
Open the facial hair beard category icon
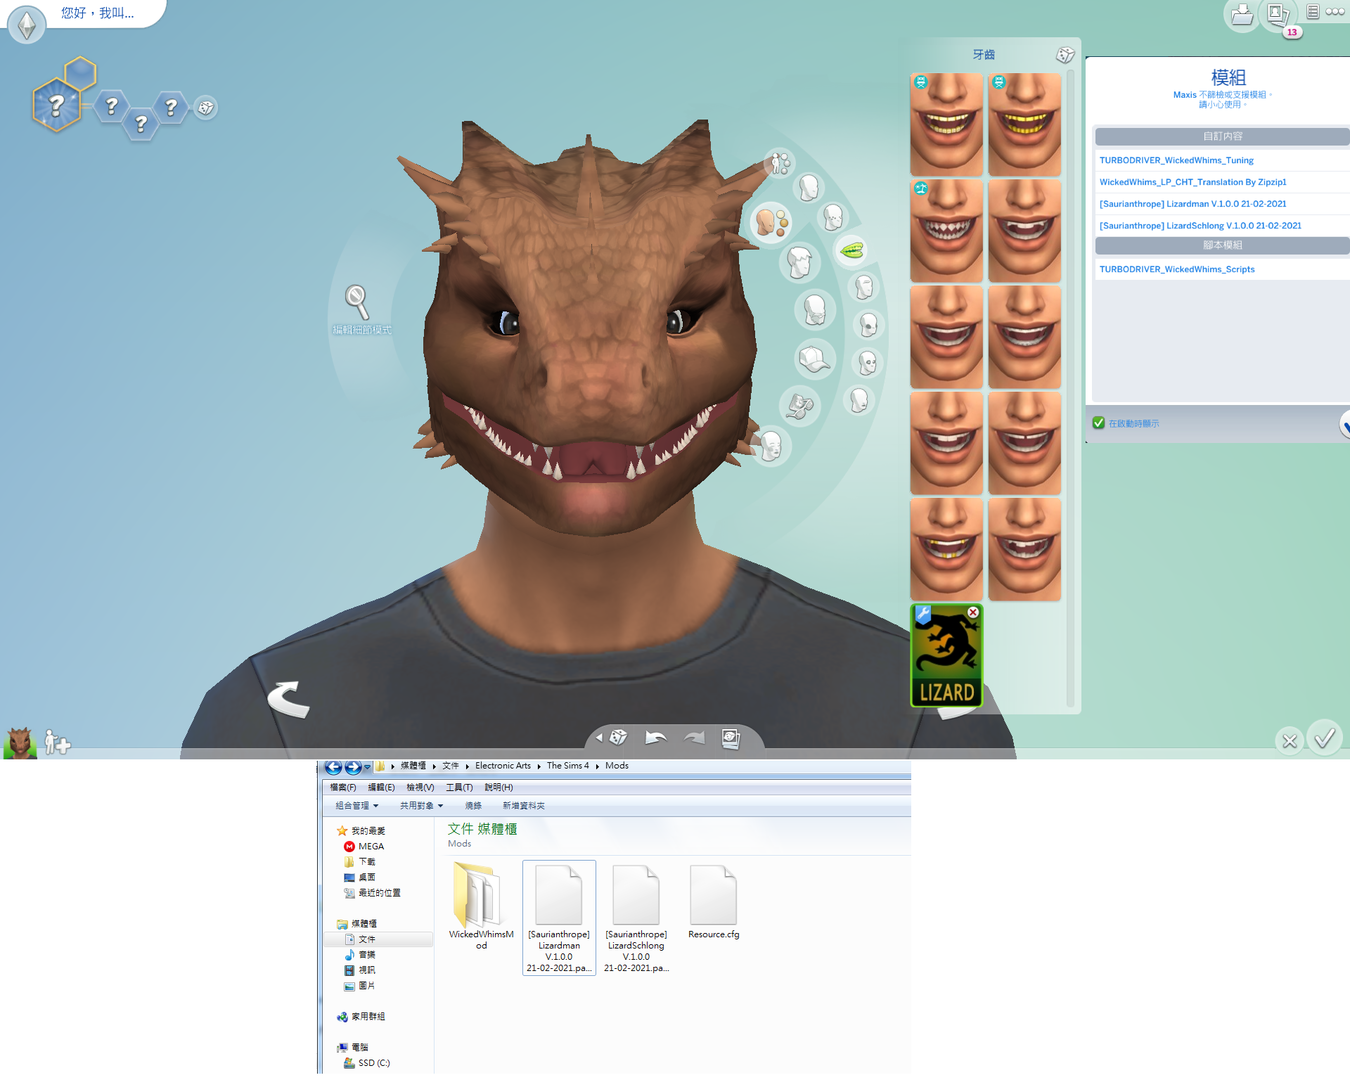[x=815, y=310]
